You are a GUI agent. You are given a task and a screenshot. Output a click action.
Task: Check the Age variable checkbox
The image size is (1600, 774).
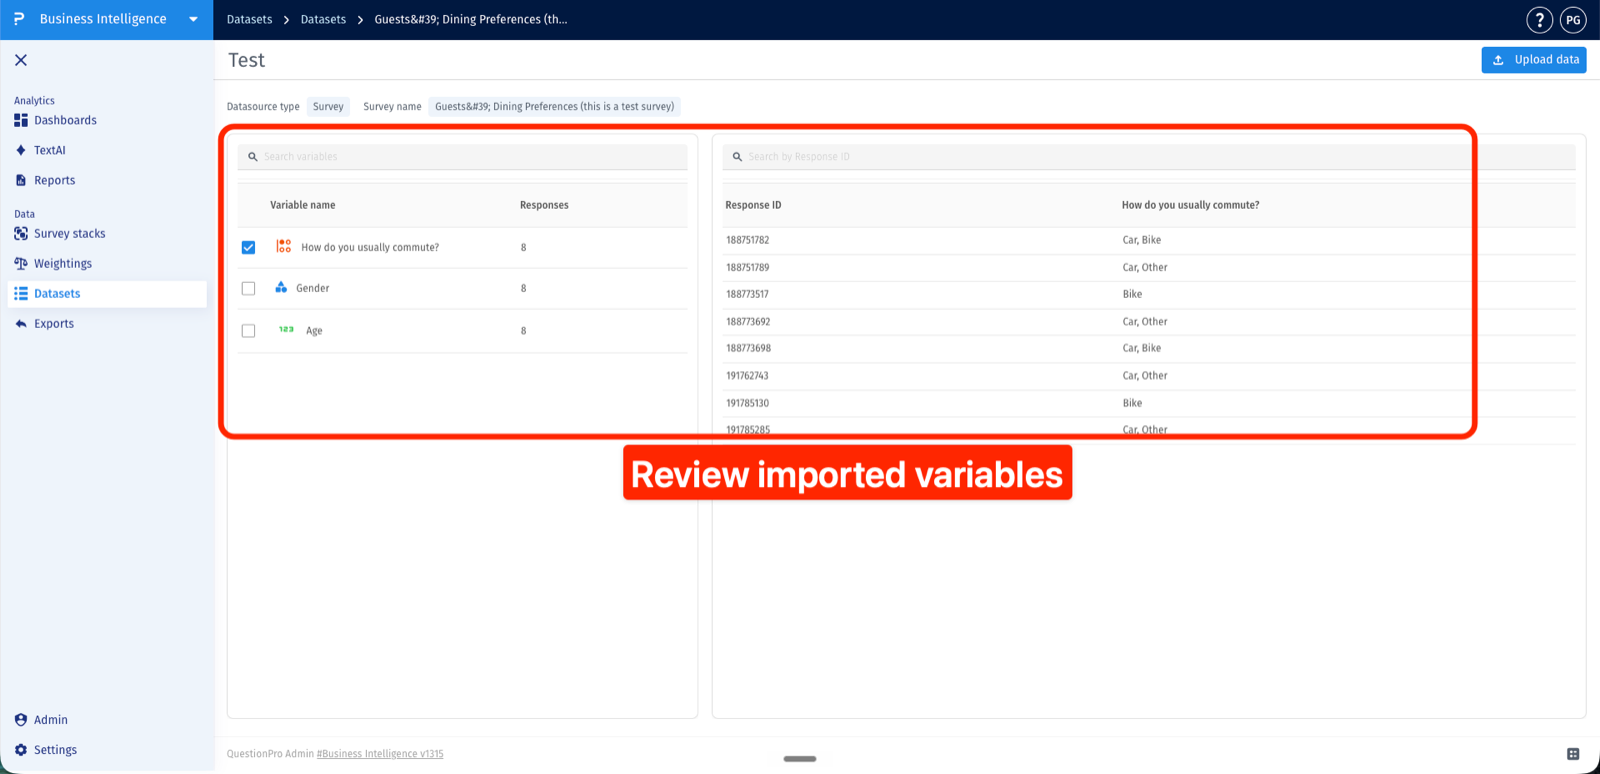click(248, 330)
